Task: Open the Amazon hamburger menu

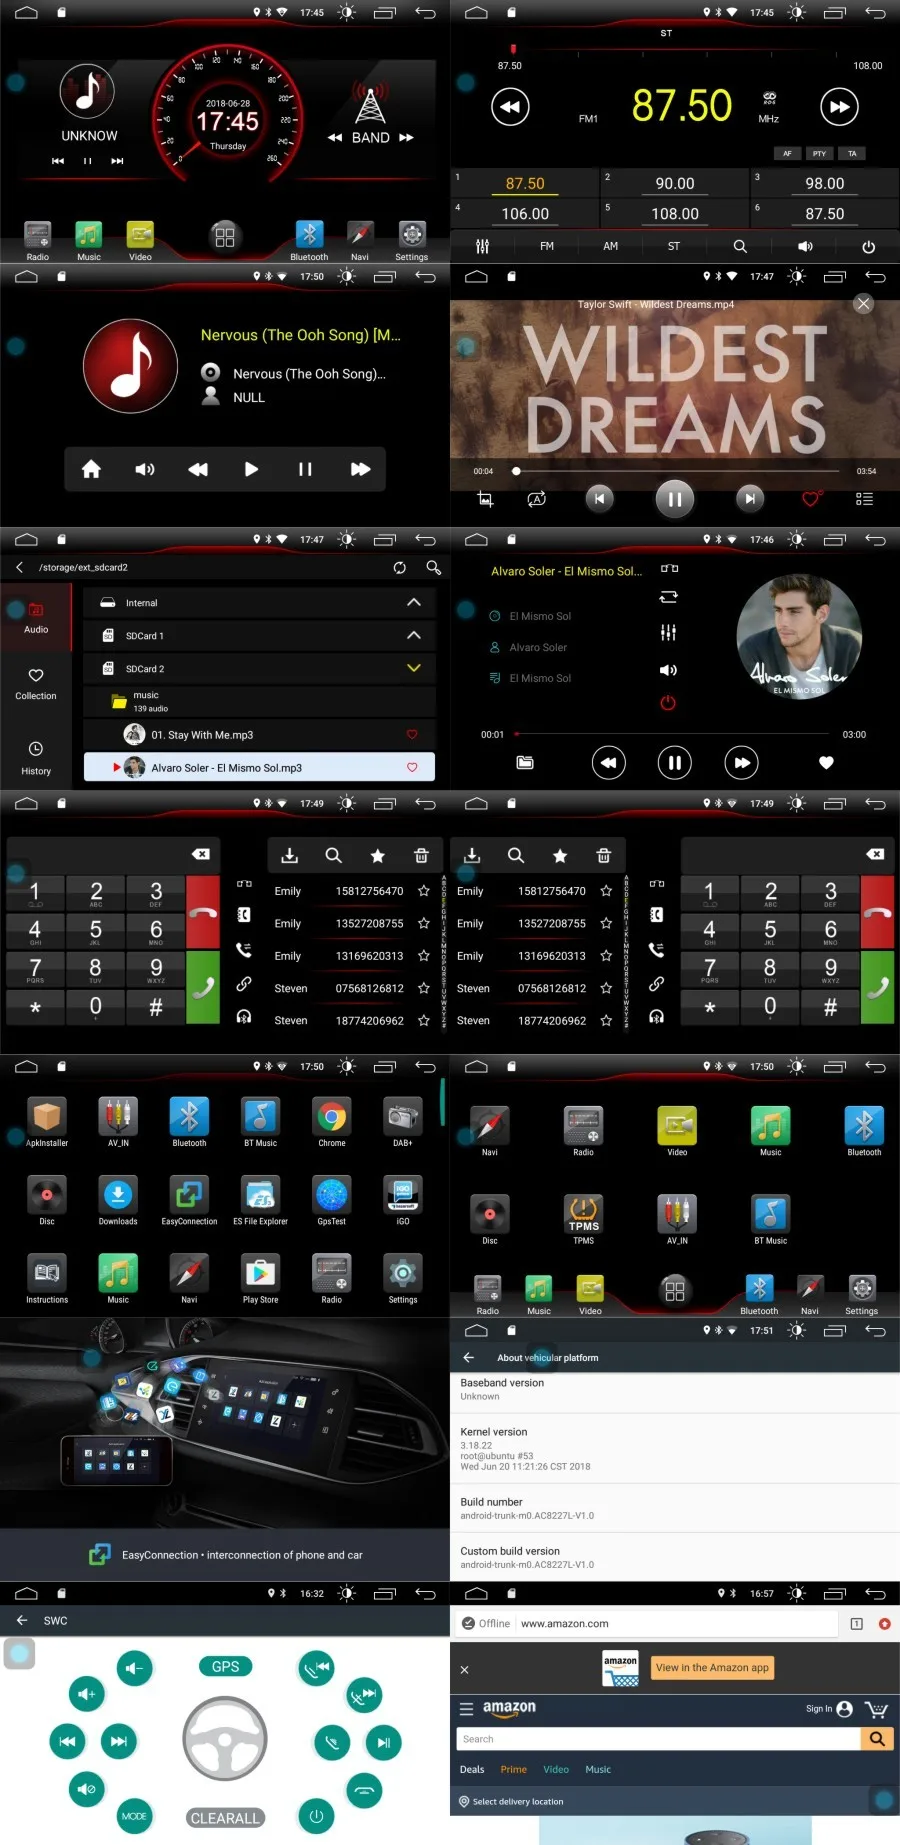Action: click(x=466, y=1709)
